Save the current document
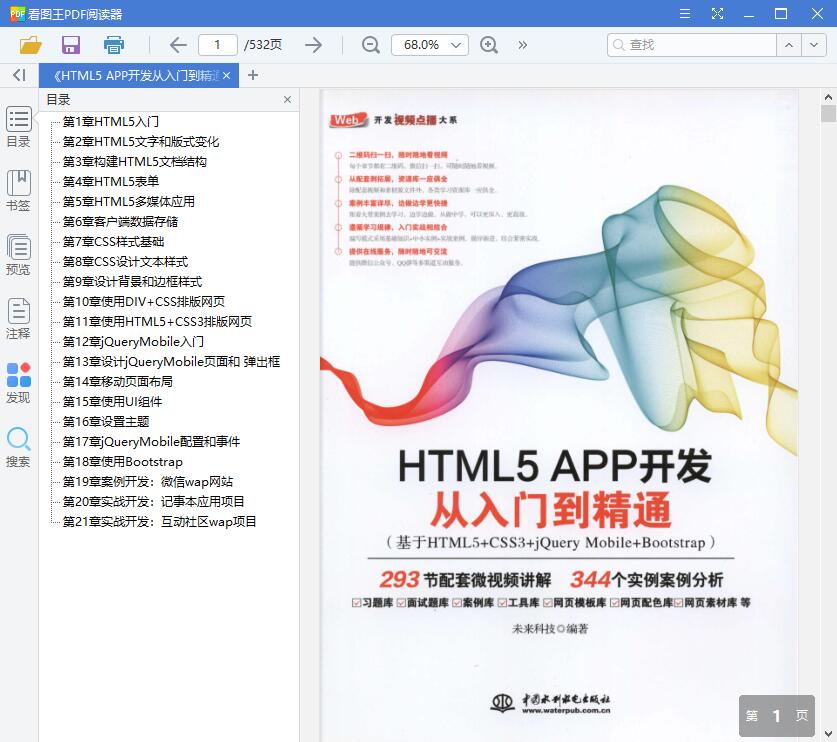Viewport: 837px width, 742px height. (70, 45)
